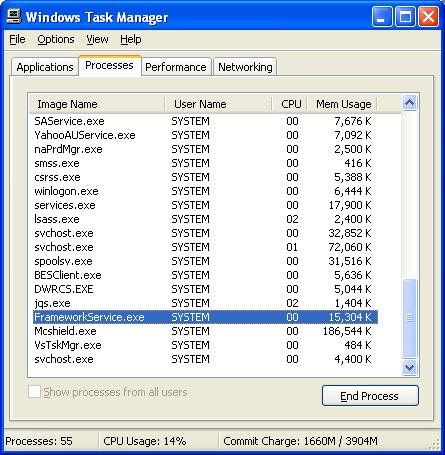Click the CPU Usage: 14% status entry
The width and height of the screenshot is (445, 455).
pos(145,441)
